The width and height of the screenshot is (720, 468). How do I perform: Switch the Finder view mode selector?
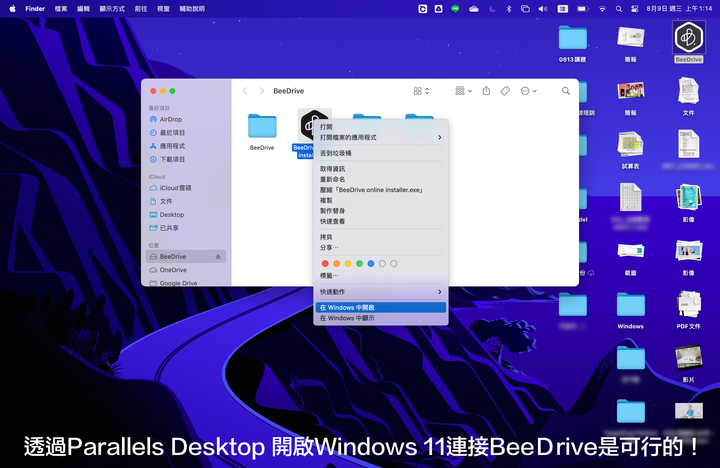coord(421,91)
